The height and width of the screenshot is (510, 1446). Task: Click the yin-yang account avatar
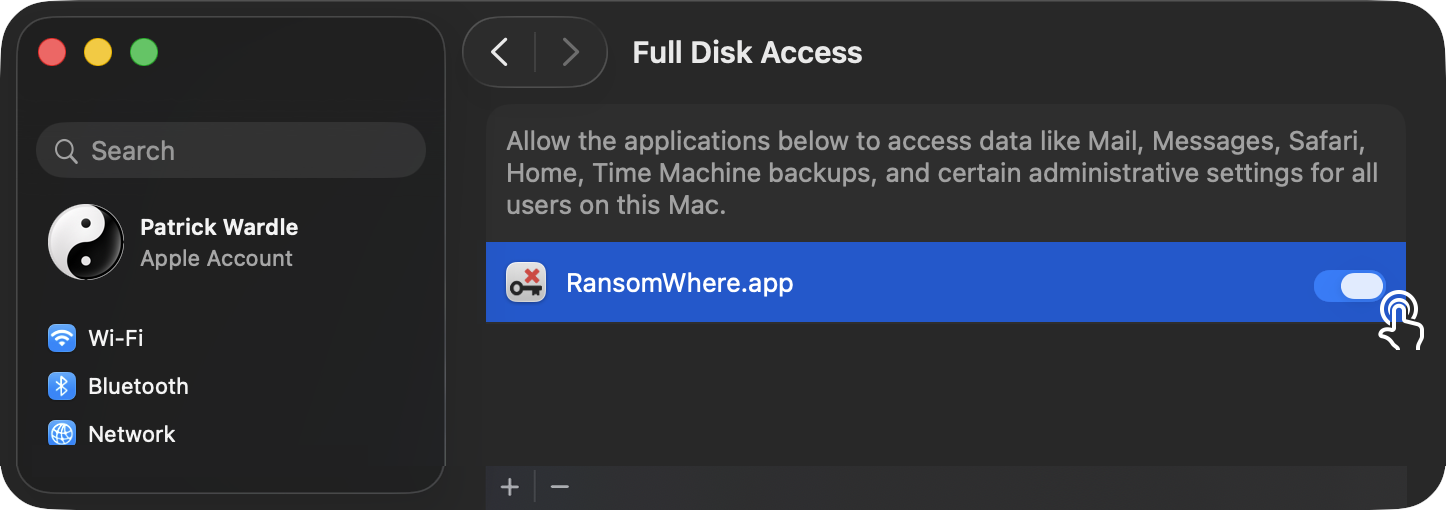tap(86, 242)
